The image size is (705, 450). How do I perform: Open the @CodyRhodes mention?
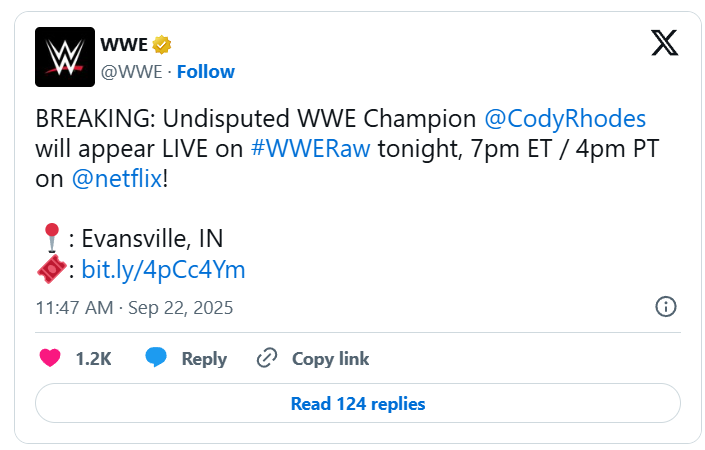[x=566, y=119]
